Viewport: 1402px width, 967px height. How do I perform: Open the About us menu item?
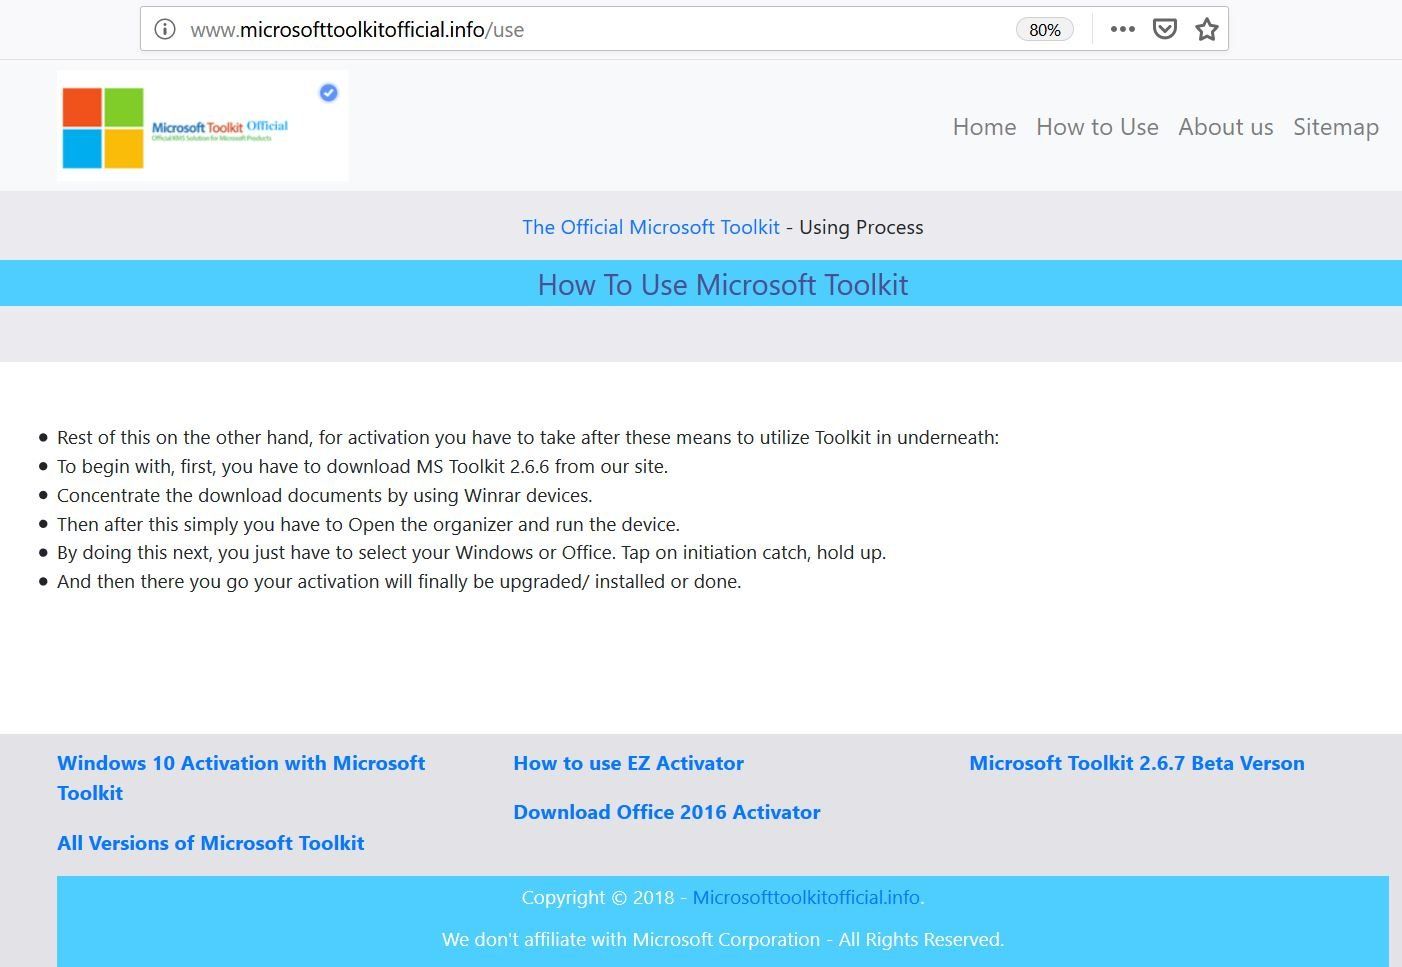pyautogui.click(x=1225, y=127)
